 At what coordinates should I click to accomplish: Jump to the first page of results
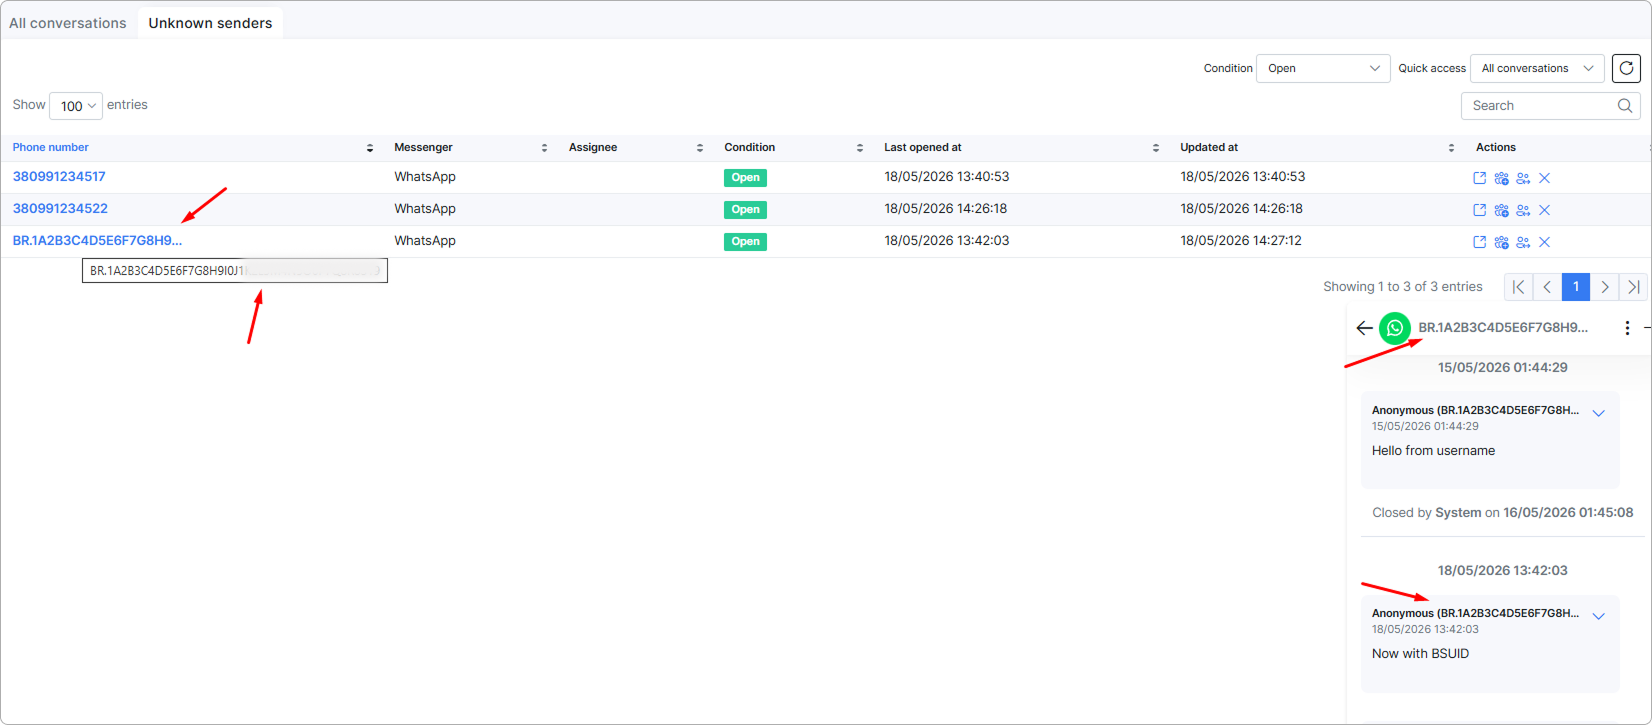1518,287
